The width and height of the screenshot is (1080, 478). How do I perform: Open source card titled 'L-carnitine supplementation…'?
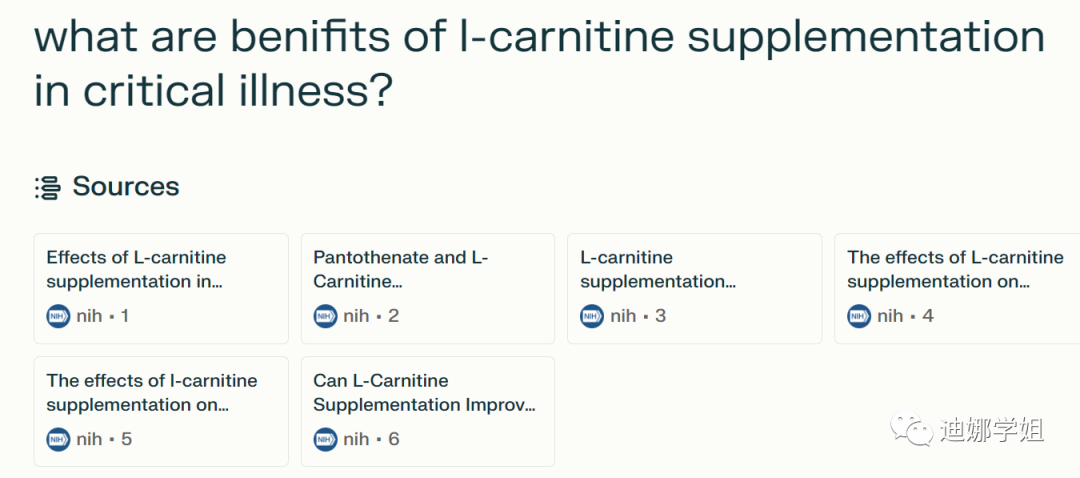694,270
